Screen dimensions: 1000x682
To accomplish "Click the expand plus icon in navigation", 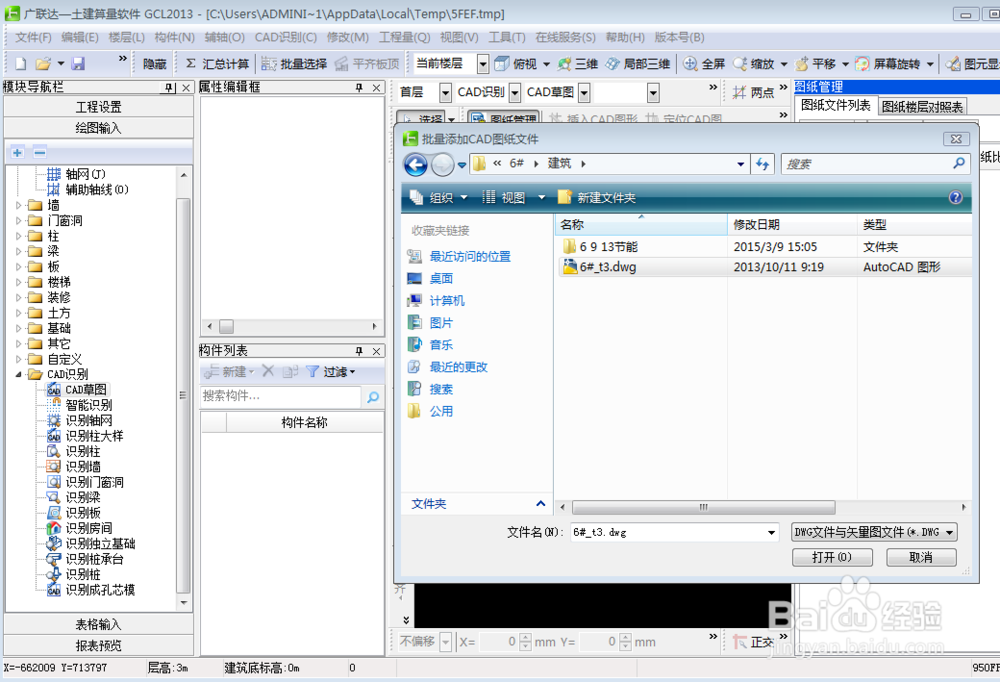I will pyautogui.click(x=18, y=153).
